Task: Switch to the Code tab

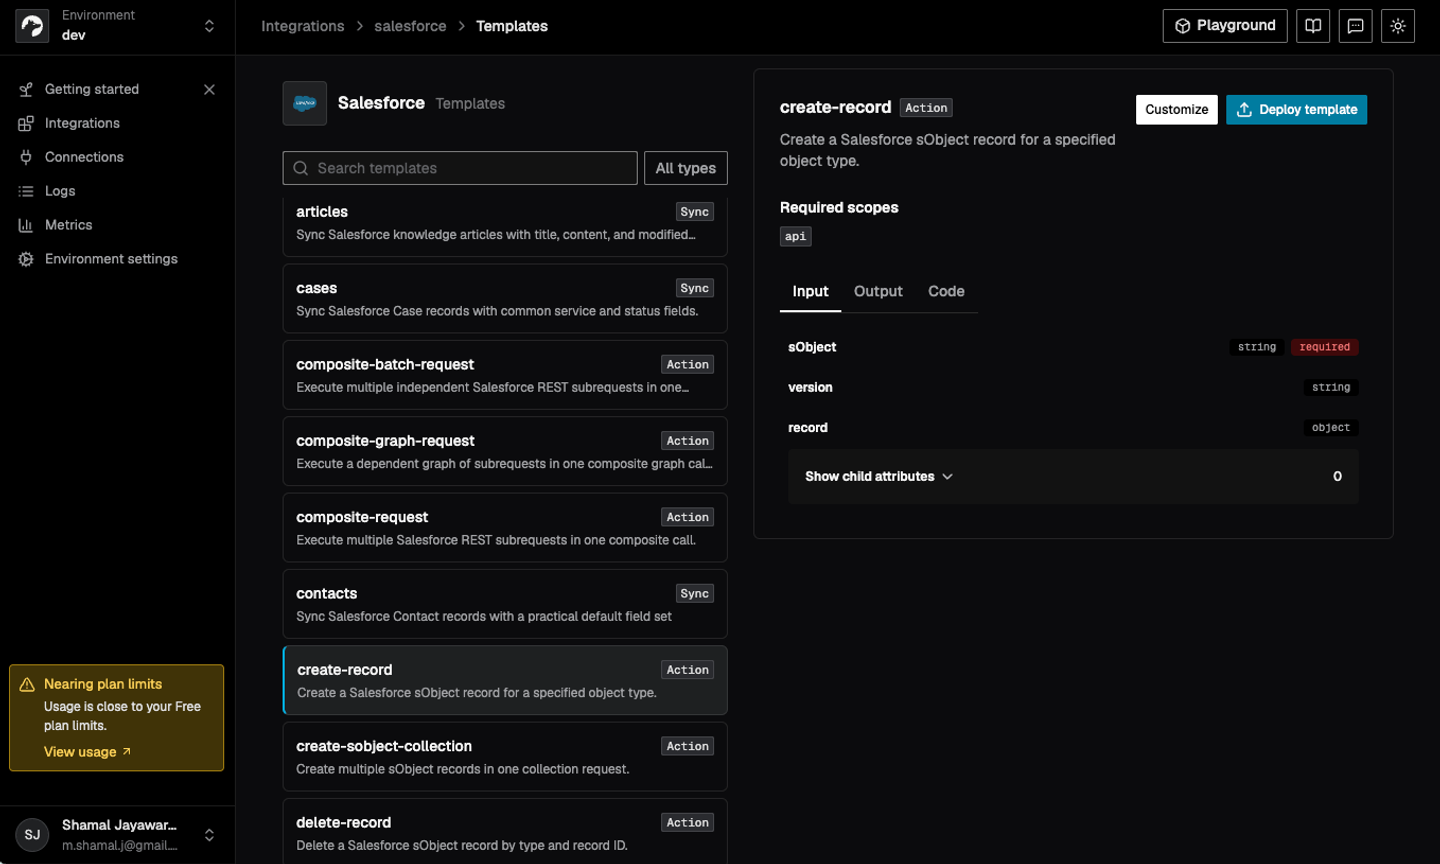Action: tap(946, 291)
